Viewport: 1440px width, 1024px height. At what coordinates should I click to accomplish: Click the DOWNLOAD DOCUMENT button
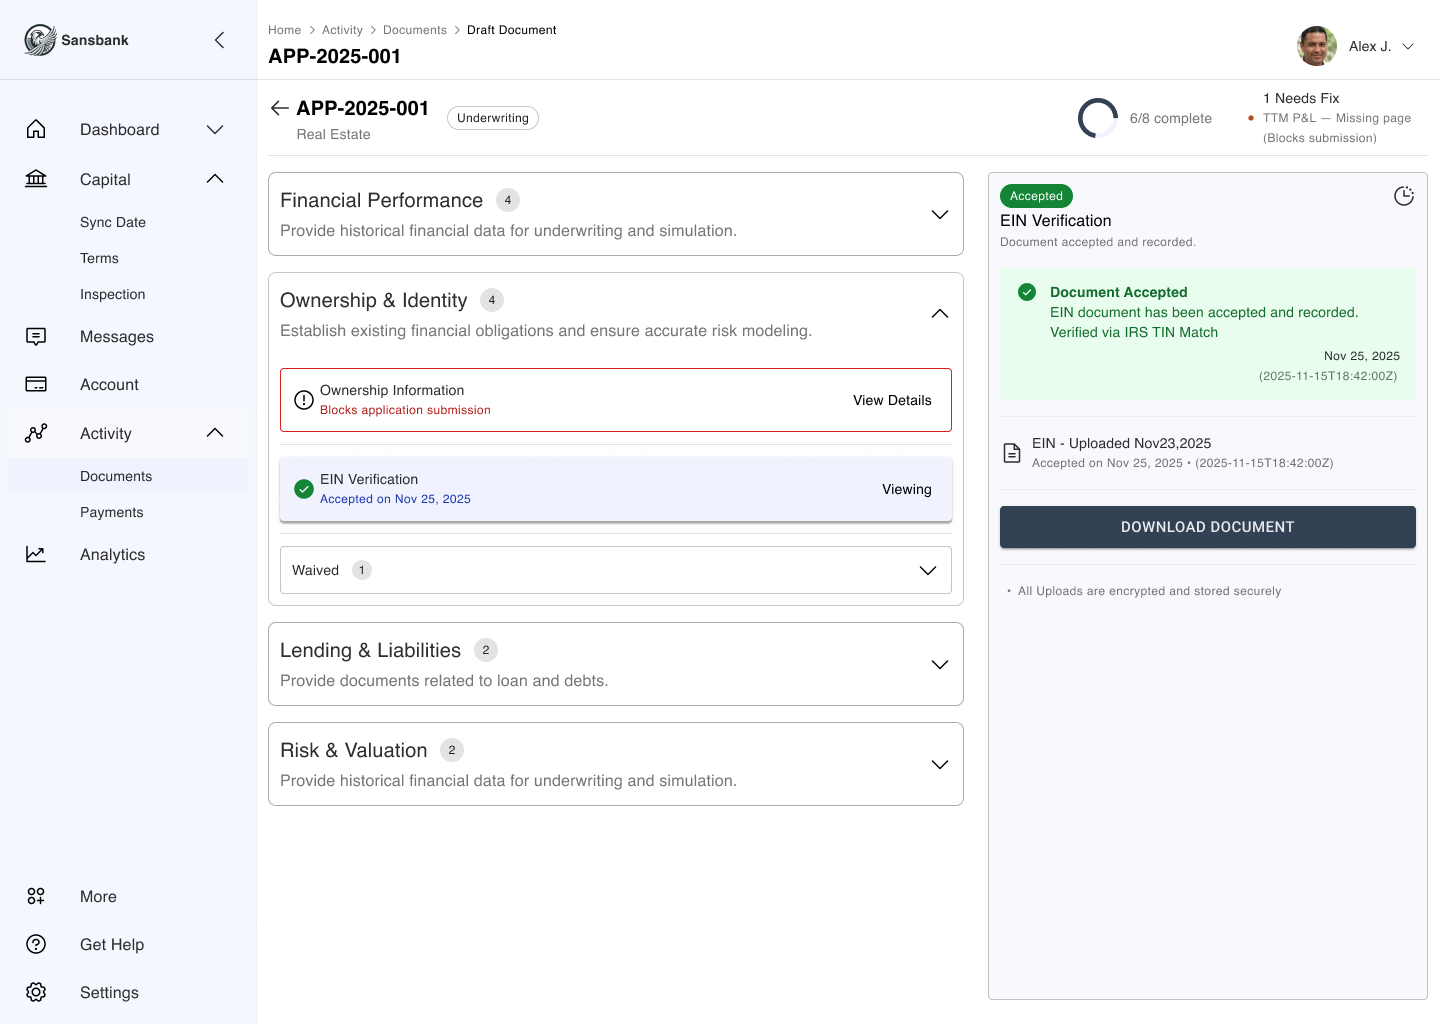click(x=1207, y=527)
